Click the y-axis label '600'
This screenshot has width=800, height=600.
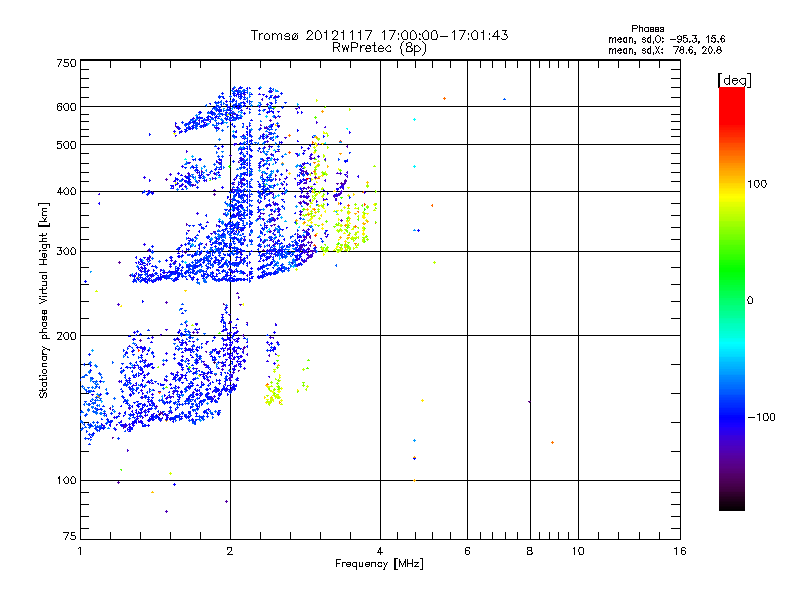(67, 107)
